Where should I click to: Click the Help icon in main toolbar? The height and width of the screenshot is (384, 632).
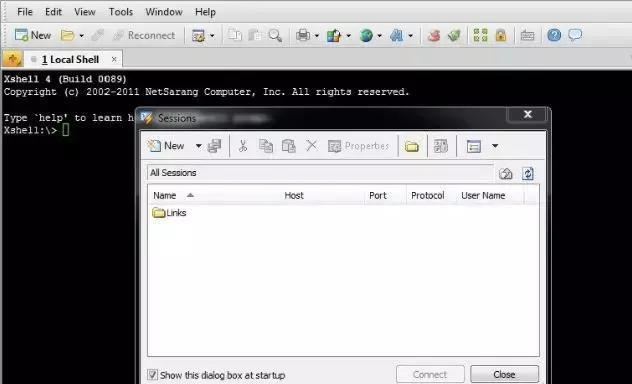click(554, 35)
